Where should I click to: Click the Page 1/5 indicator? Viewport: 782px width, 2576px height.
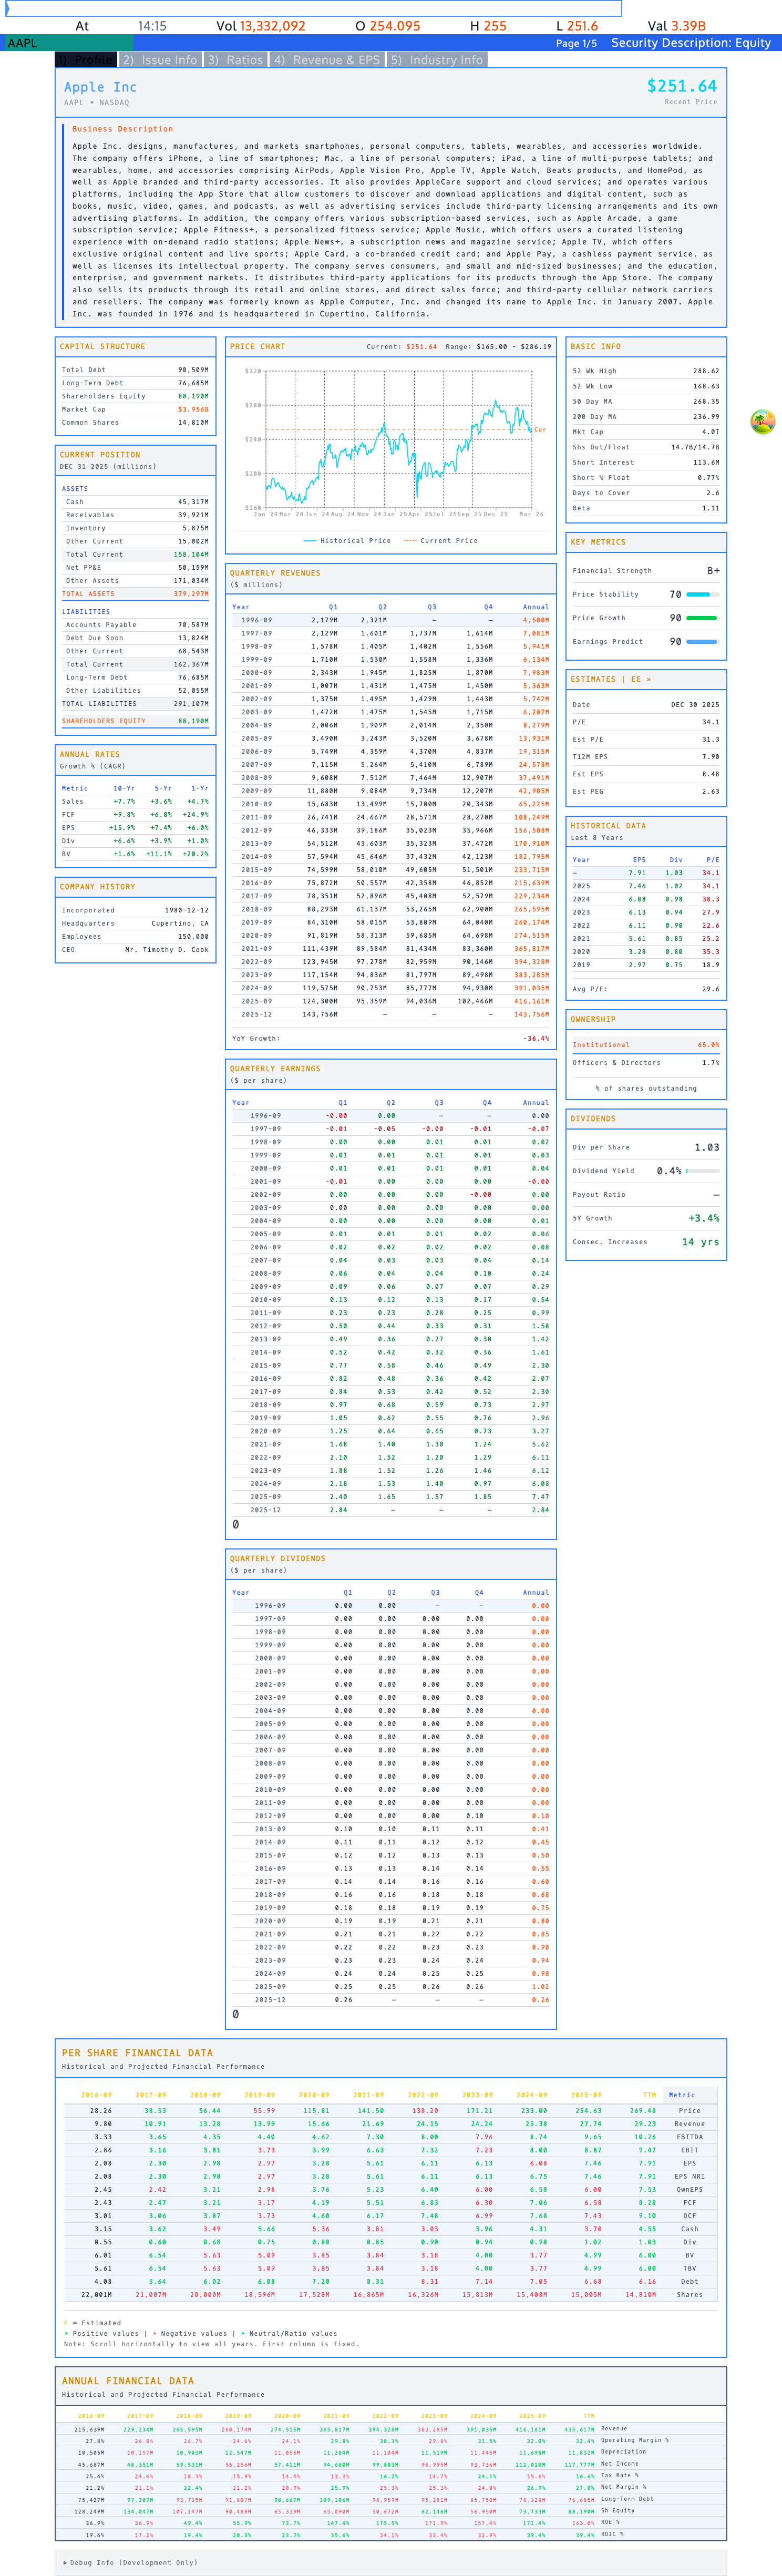point(576,43)
